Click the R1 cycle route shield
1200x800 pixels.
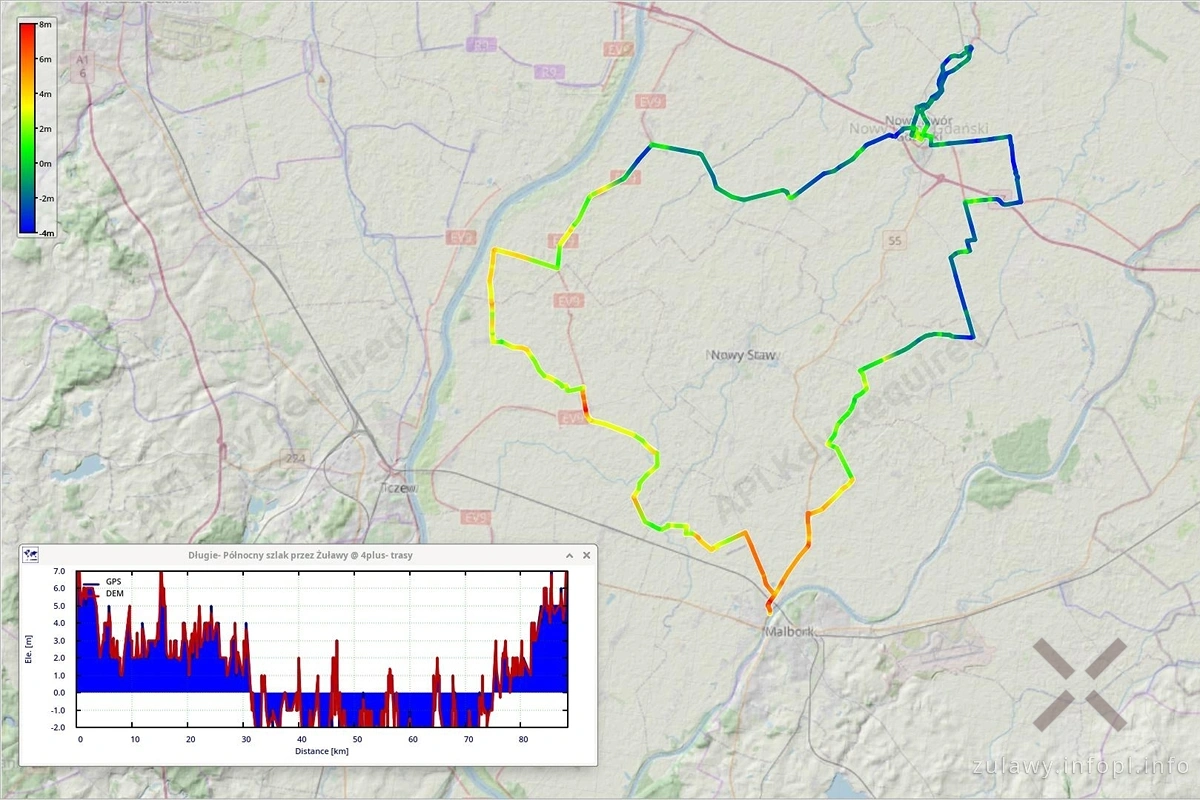point(482,45)
